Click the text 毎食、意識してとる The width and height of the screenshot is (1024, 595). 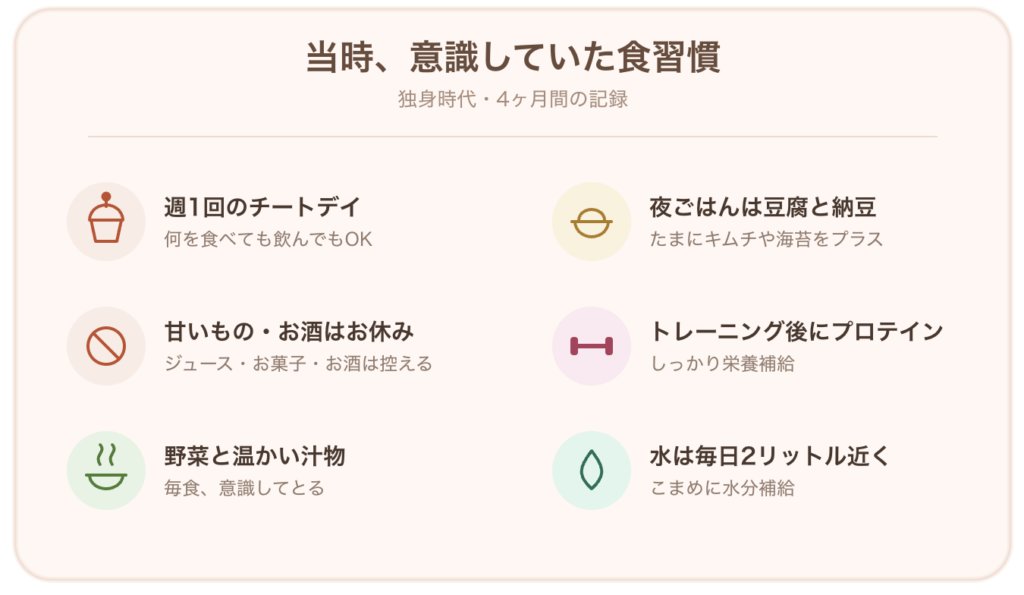click(244, 489)
